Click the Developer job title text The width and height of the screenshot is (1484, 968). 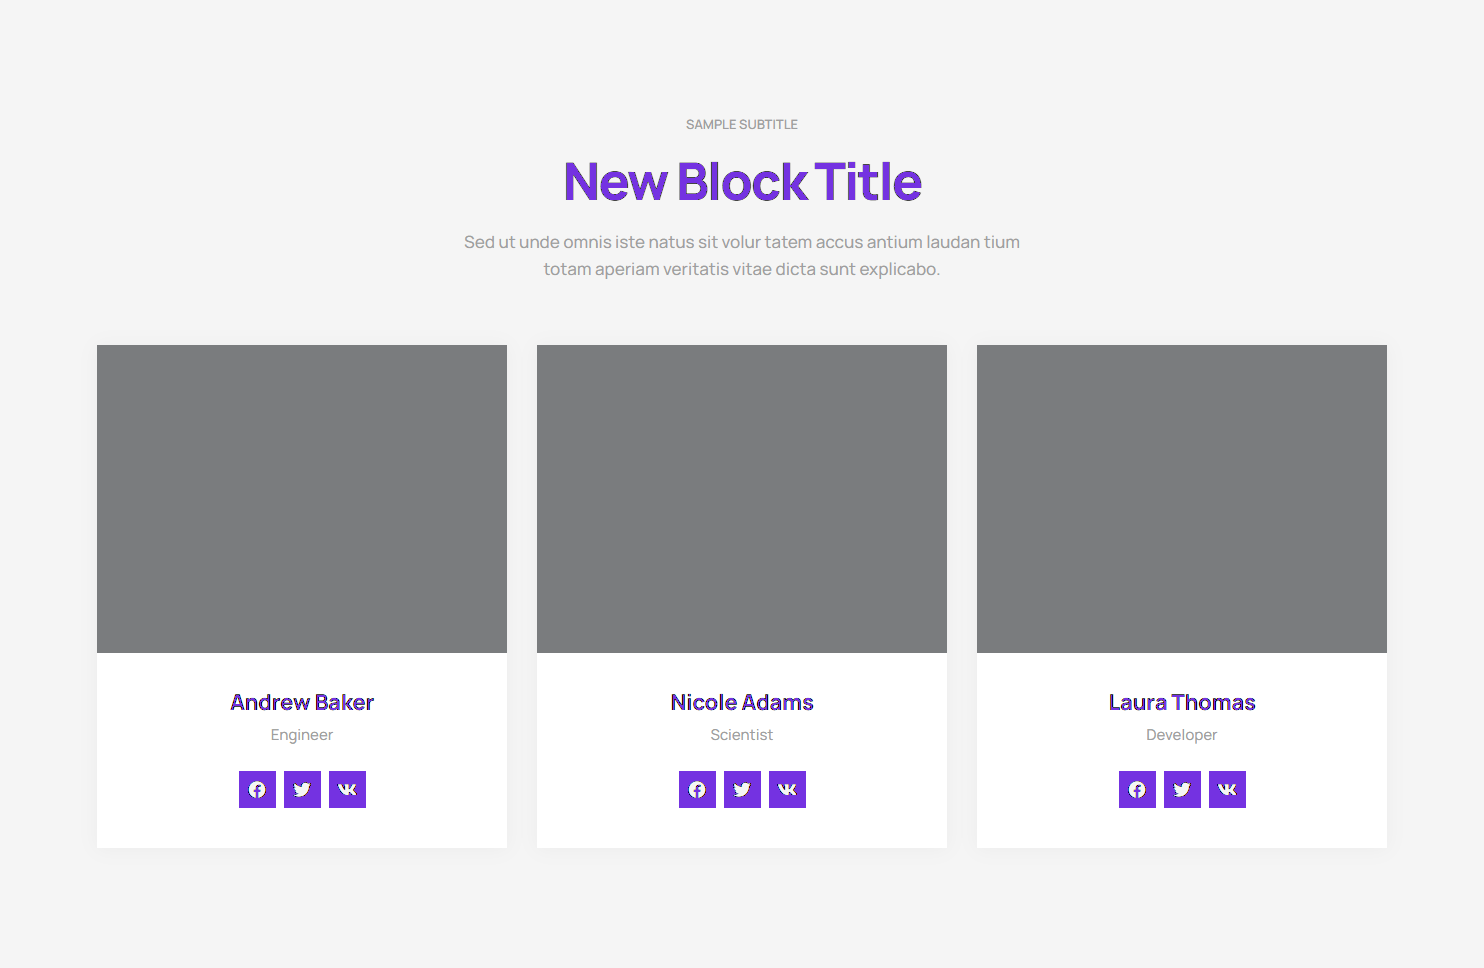click(1182, 735)
